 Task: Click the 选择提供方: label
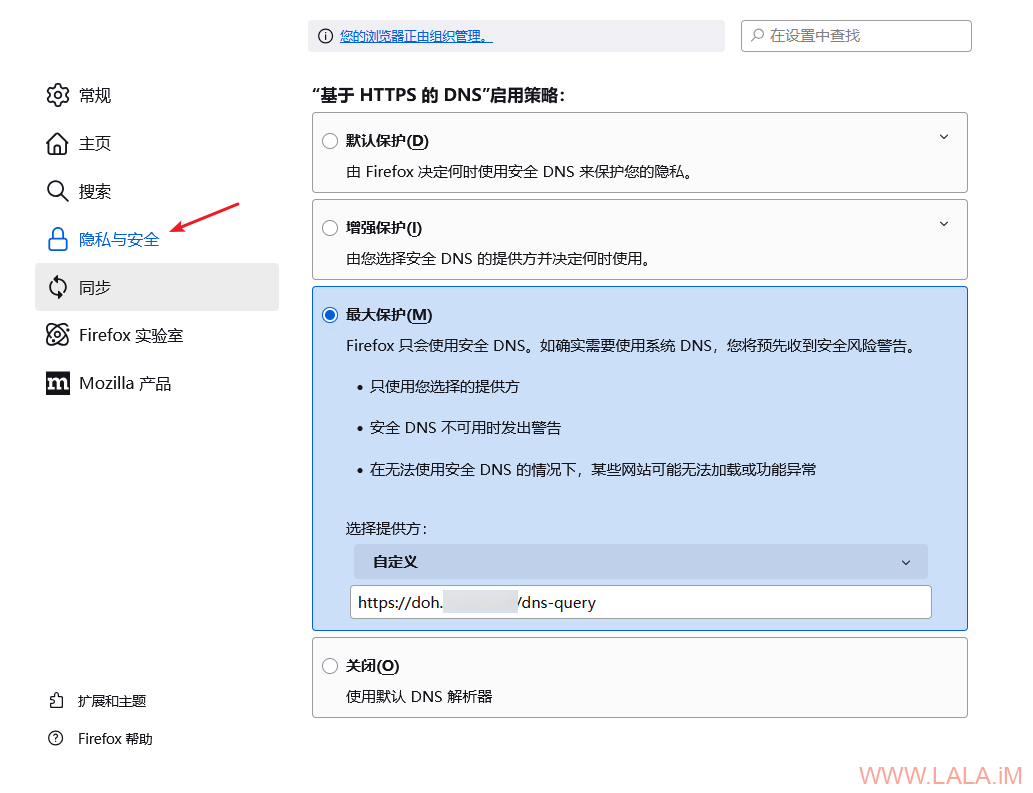(x=387, y=528)
